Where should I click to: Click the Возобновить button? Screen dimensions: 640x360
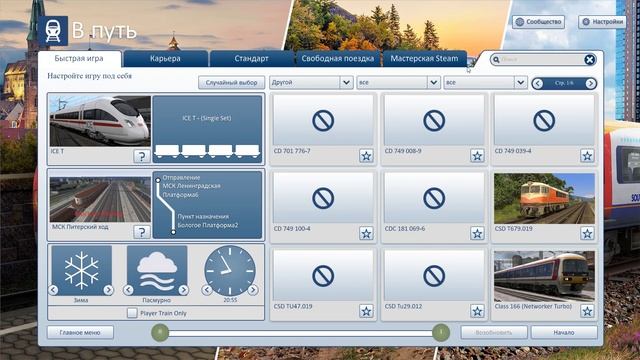click(x=494, y=332)
